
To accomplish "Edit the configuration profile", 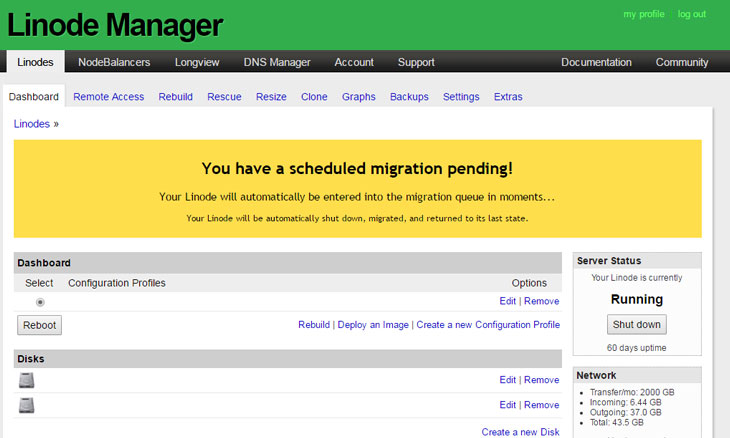I will click(507, 301).
